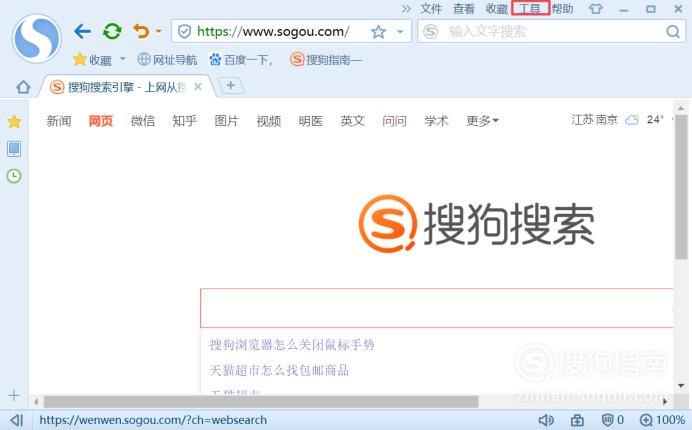Choose suggestion 天猫超市怎么找包邮商品
This screenshot has height=430, width=692.
coord(279,370)
